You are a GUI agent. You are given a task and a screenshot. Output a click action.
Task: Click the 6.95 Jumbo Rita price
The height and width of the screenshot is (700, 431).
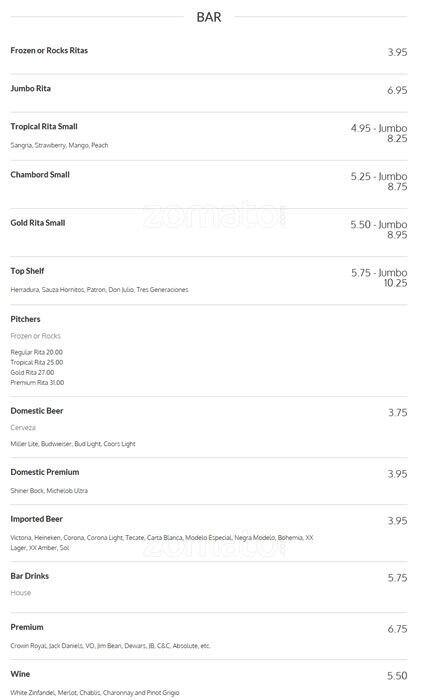point(397,90)
